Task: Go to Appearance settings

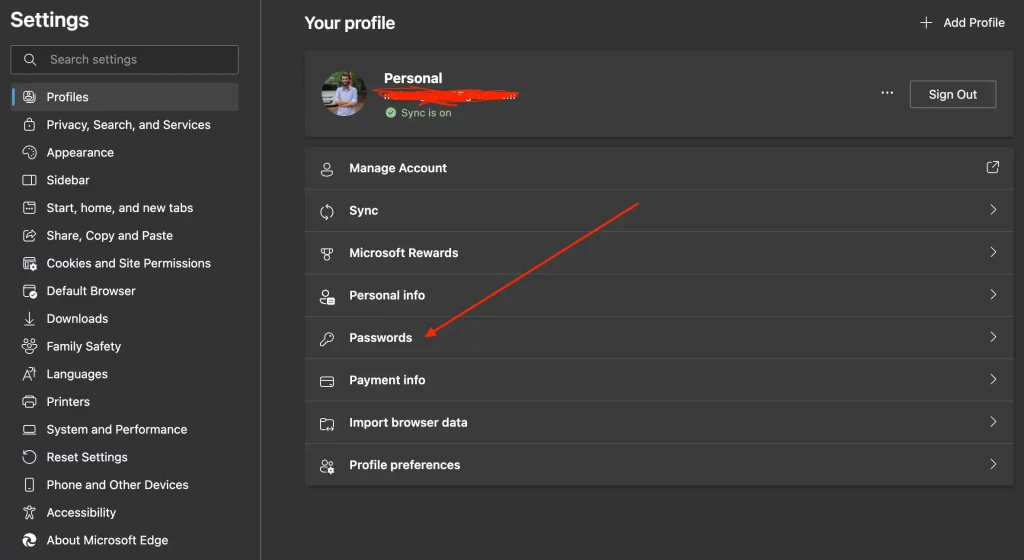Action: point(125,152)
